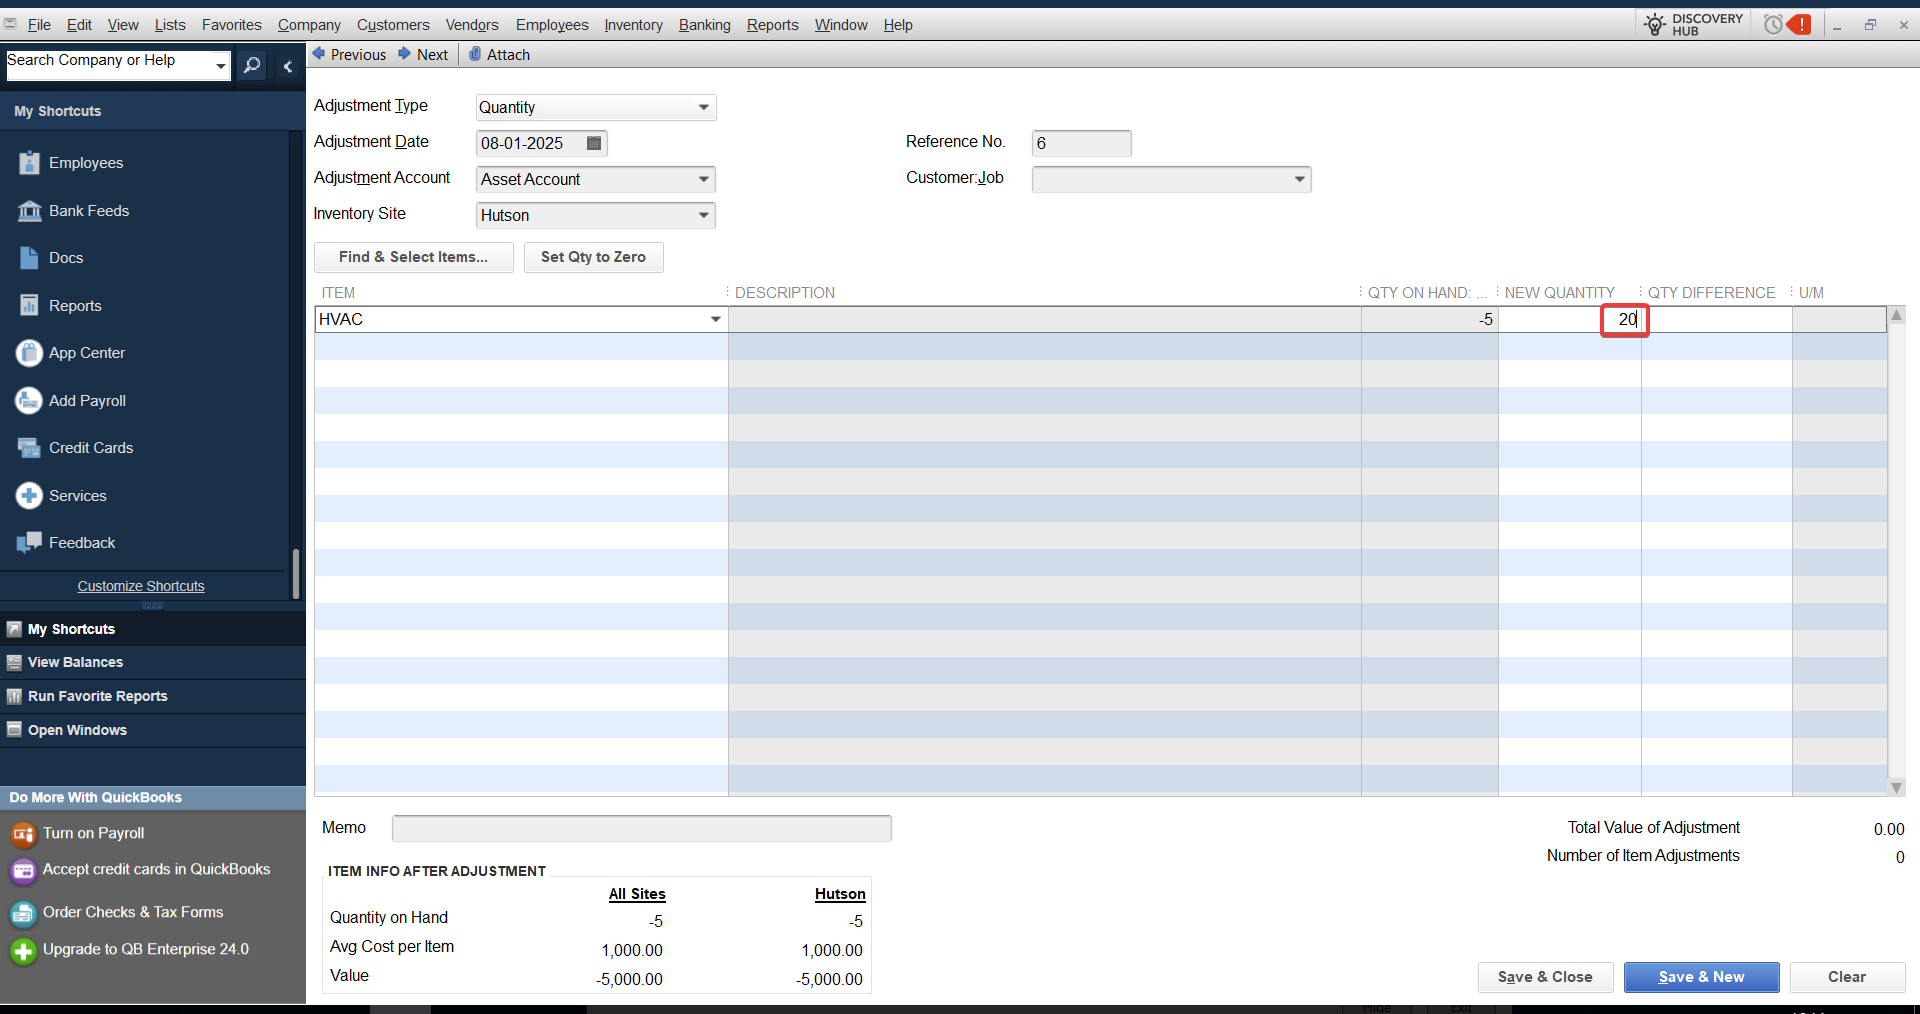Click the New Quantity cell showing 20
Screen dimensions: 1920x1014
coord(1569,319)
